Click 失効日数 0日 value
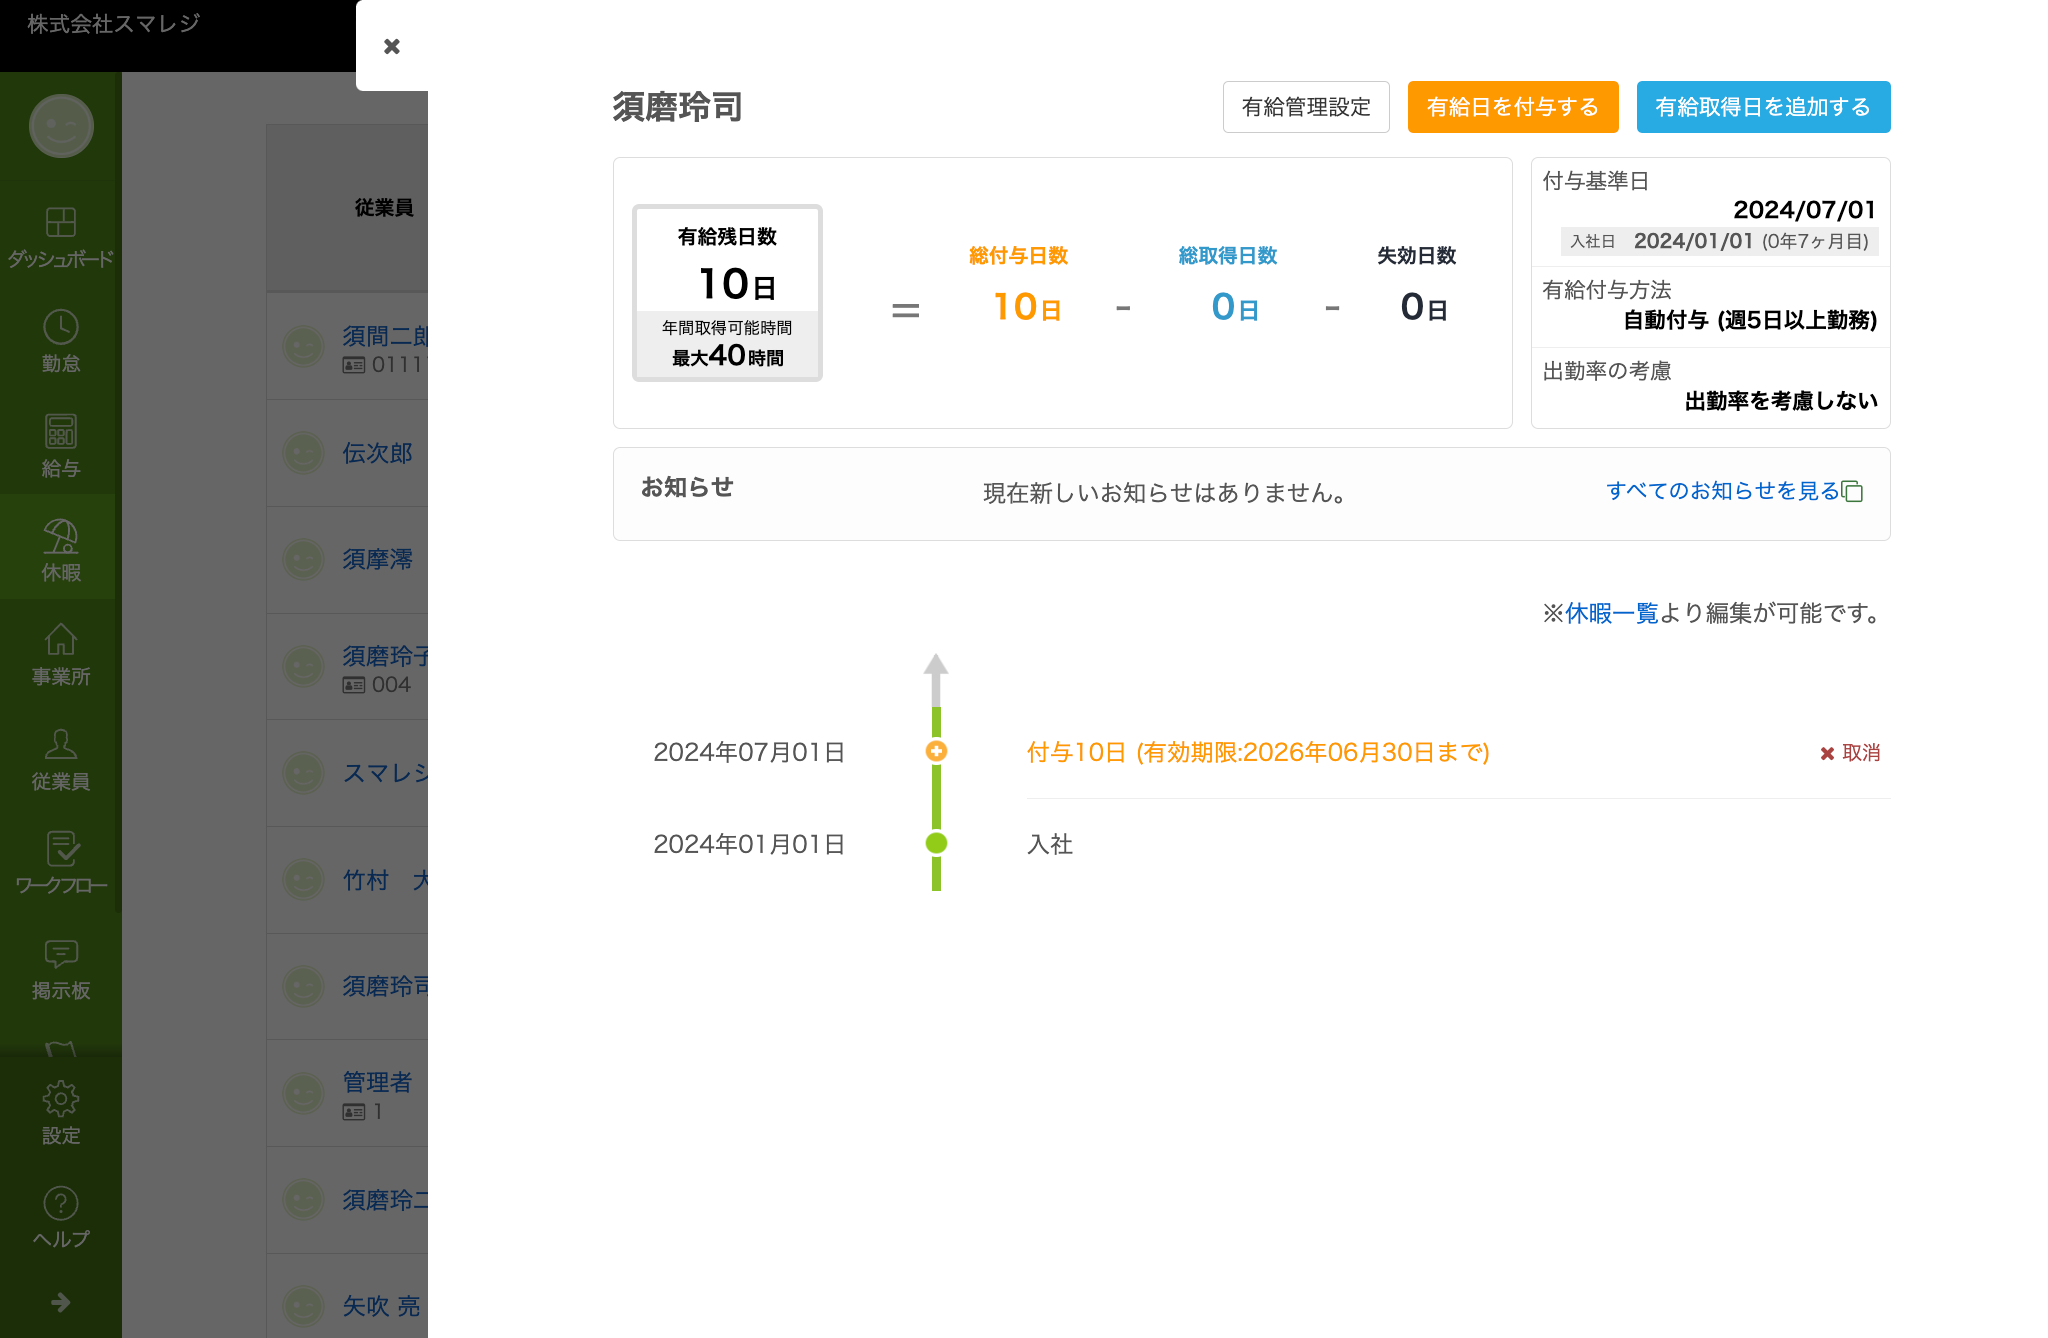Screen dimensions: 2048x1338 (1423, 307)
